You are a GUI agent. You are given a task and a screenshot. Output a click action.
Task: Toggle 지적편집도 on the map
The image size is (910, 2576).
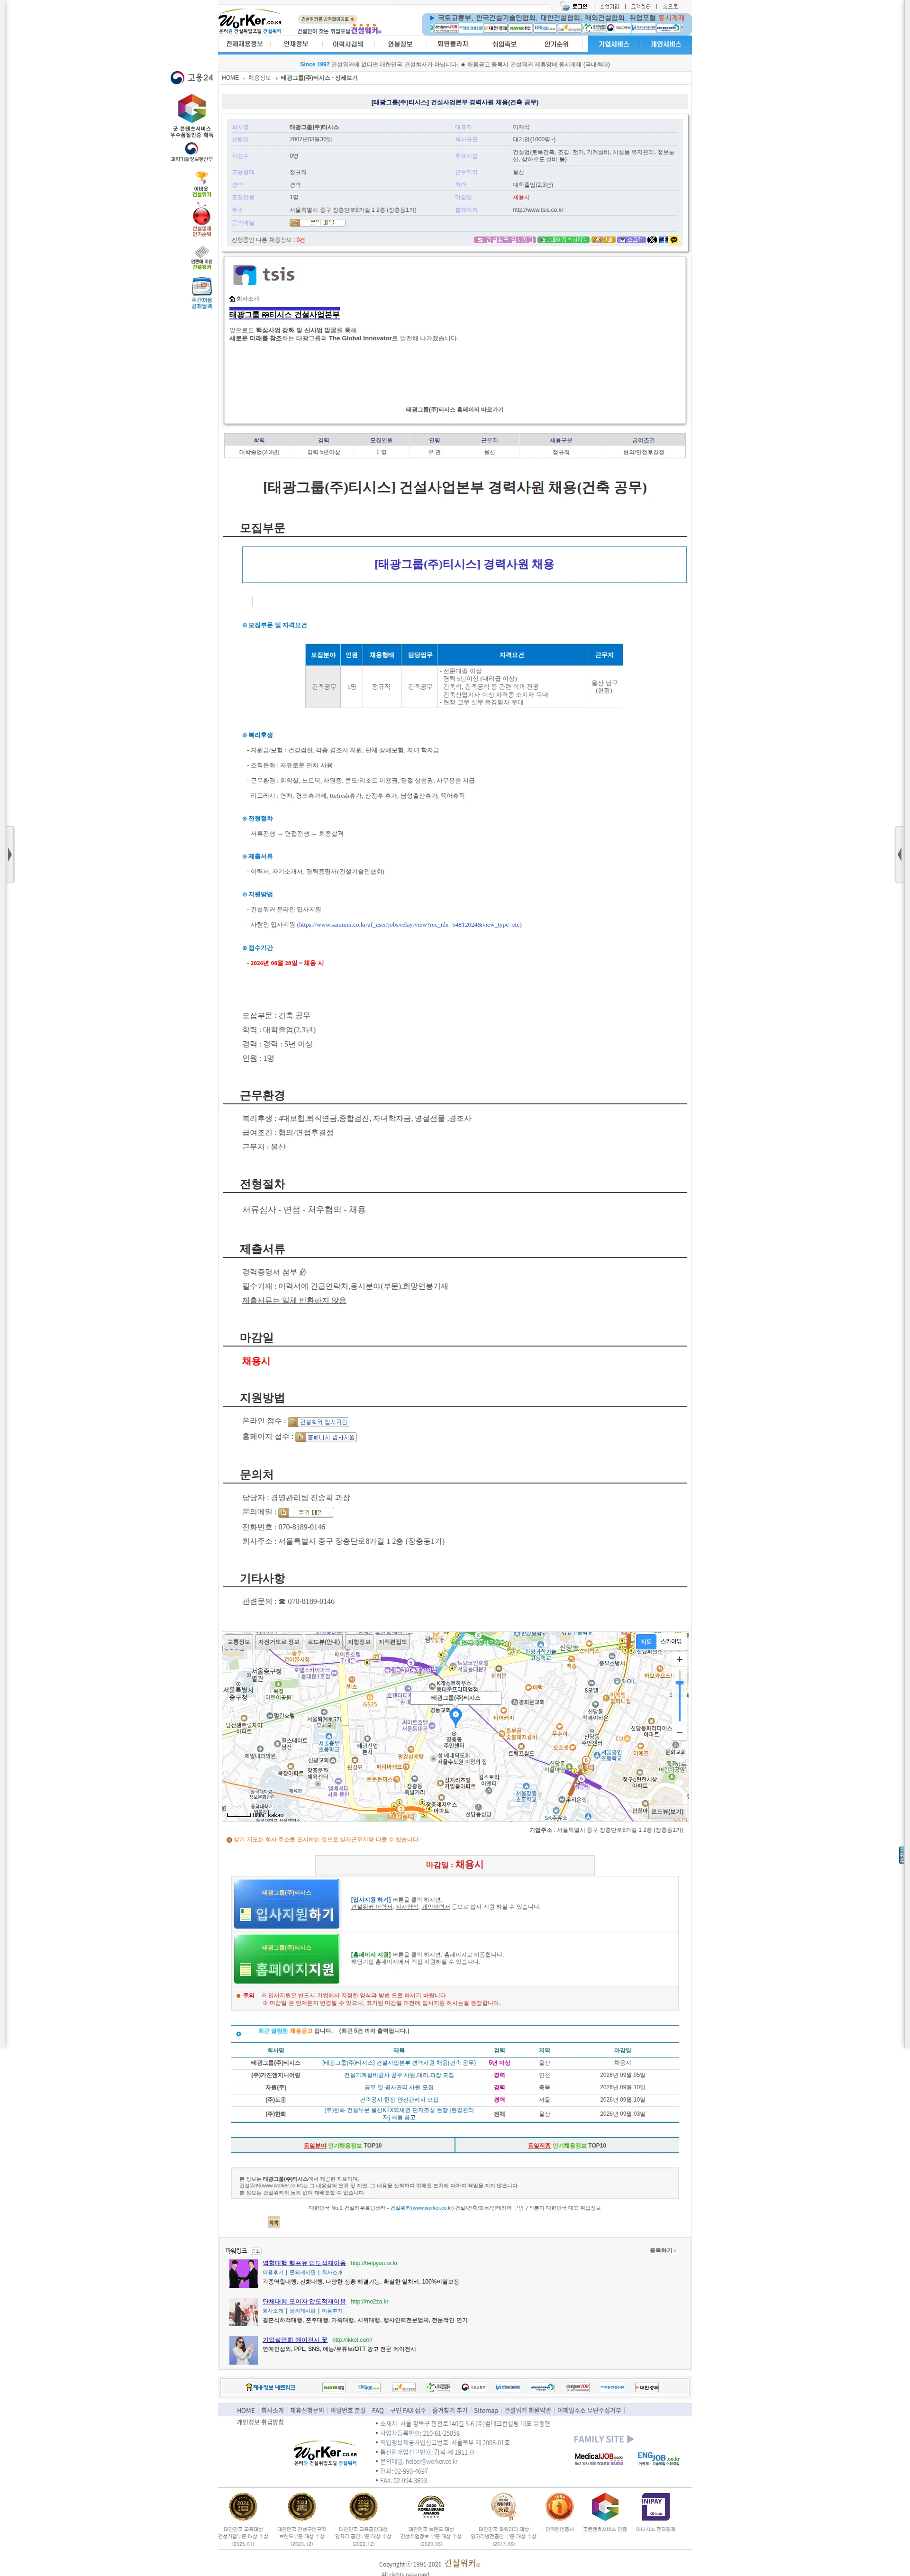coord(393,1642)
